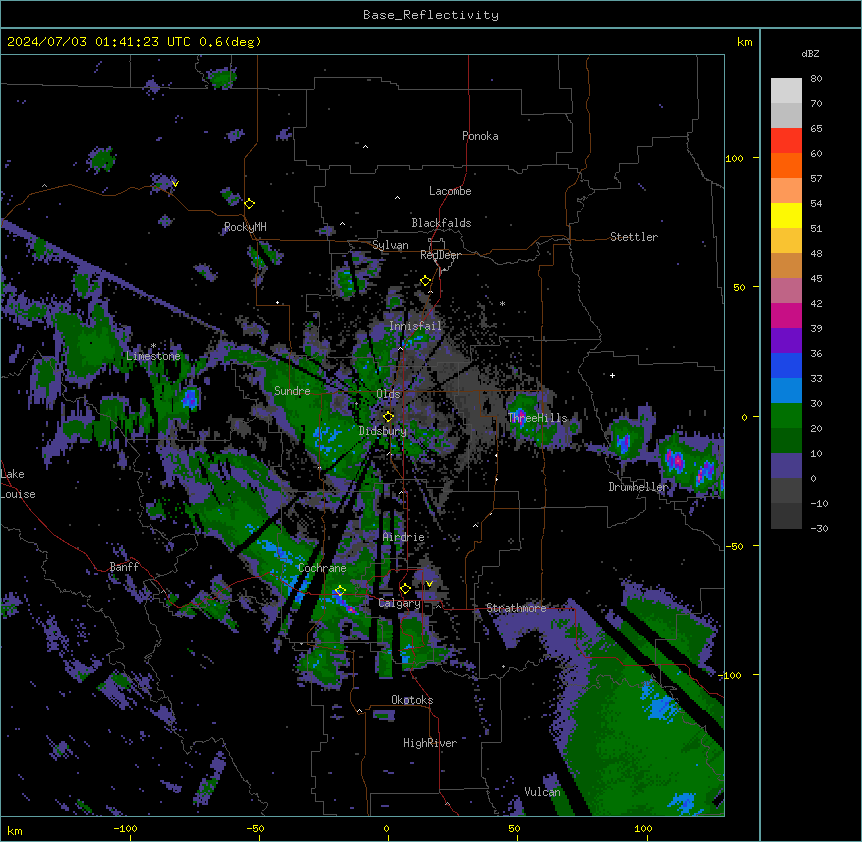Click the yellow diamond marker near RockyMH
The image size is (862, 842).
pos(250,203)
